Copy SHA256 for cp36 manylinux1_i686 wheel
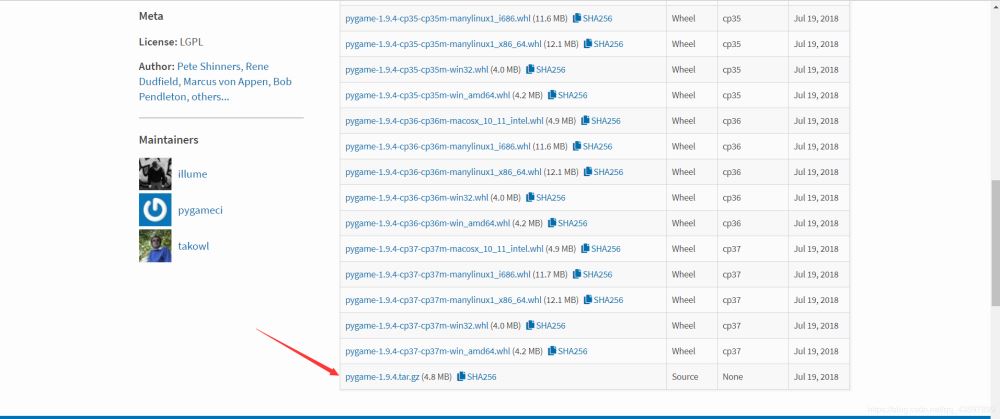Image resolution: width=1000 pixels, height=419 pixels. pos(592,146)
